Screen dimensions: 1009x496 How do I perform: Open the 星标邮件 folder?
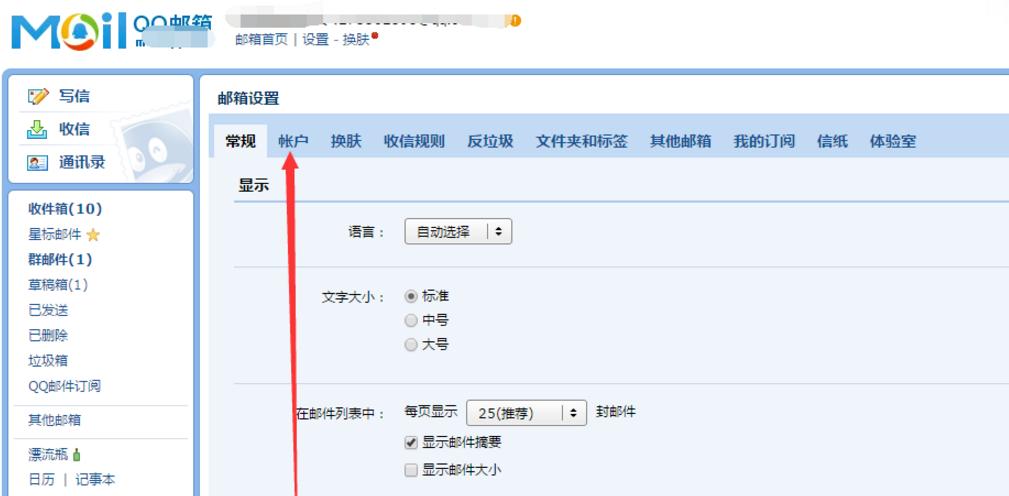click(55, 235)
